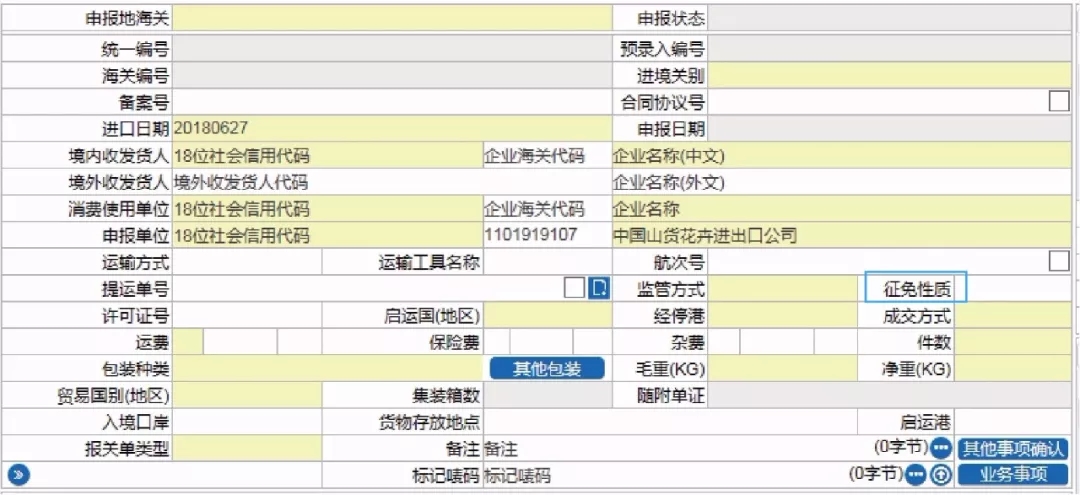
Task: Tick the 合同协议号 row checkbox
Action: pos(1058,102)
